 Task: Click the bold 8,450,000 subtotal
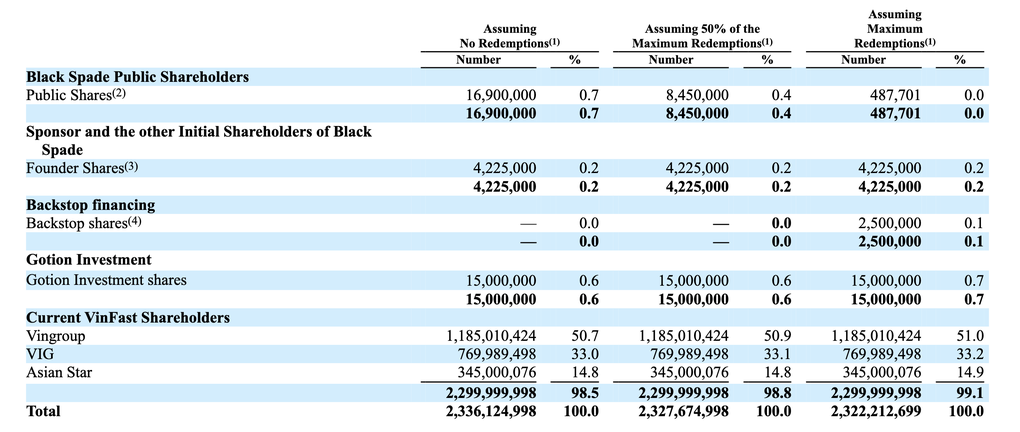697,114
